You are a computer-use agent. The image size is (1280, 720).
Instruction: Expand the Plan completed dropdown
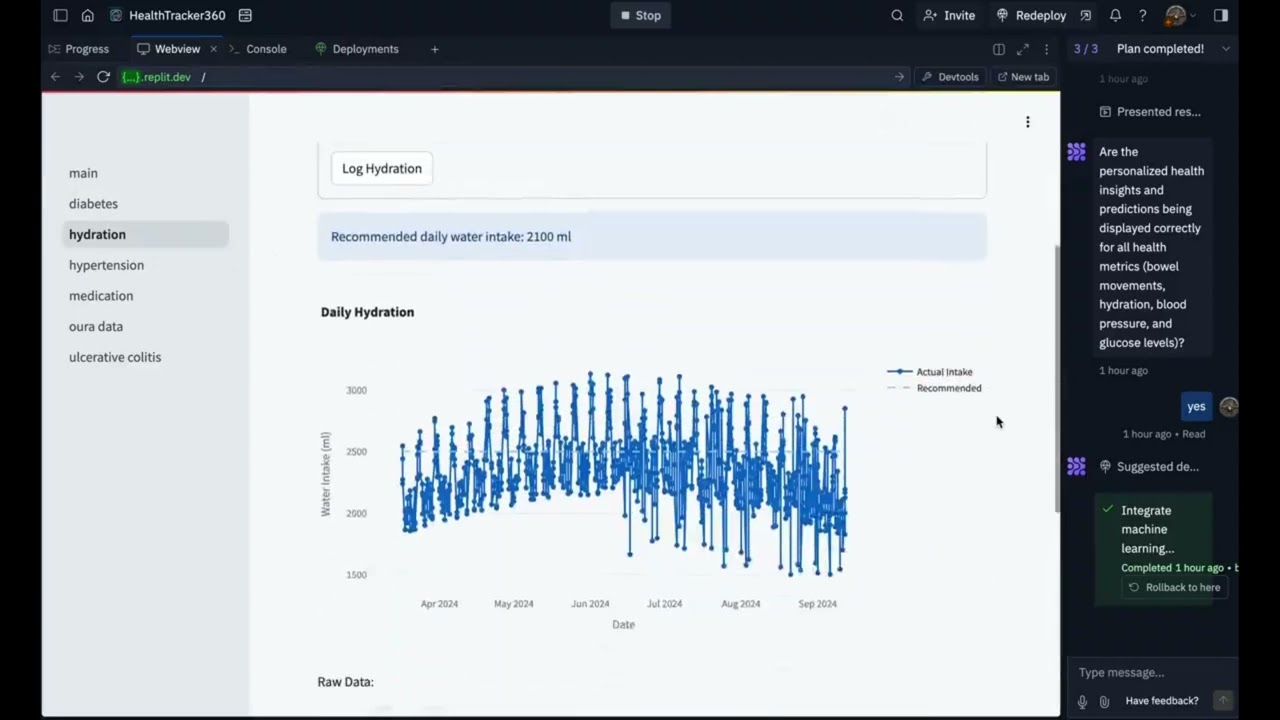[1226, 49]
